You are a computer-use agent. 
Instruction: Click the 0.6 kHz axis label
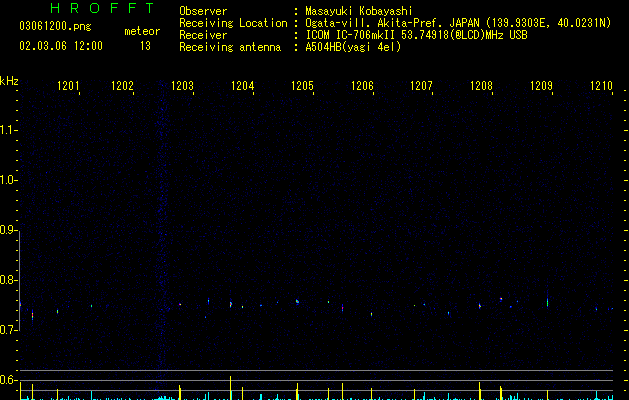8,380
